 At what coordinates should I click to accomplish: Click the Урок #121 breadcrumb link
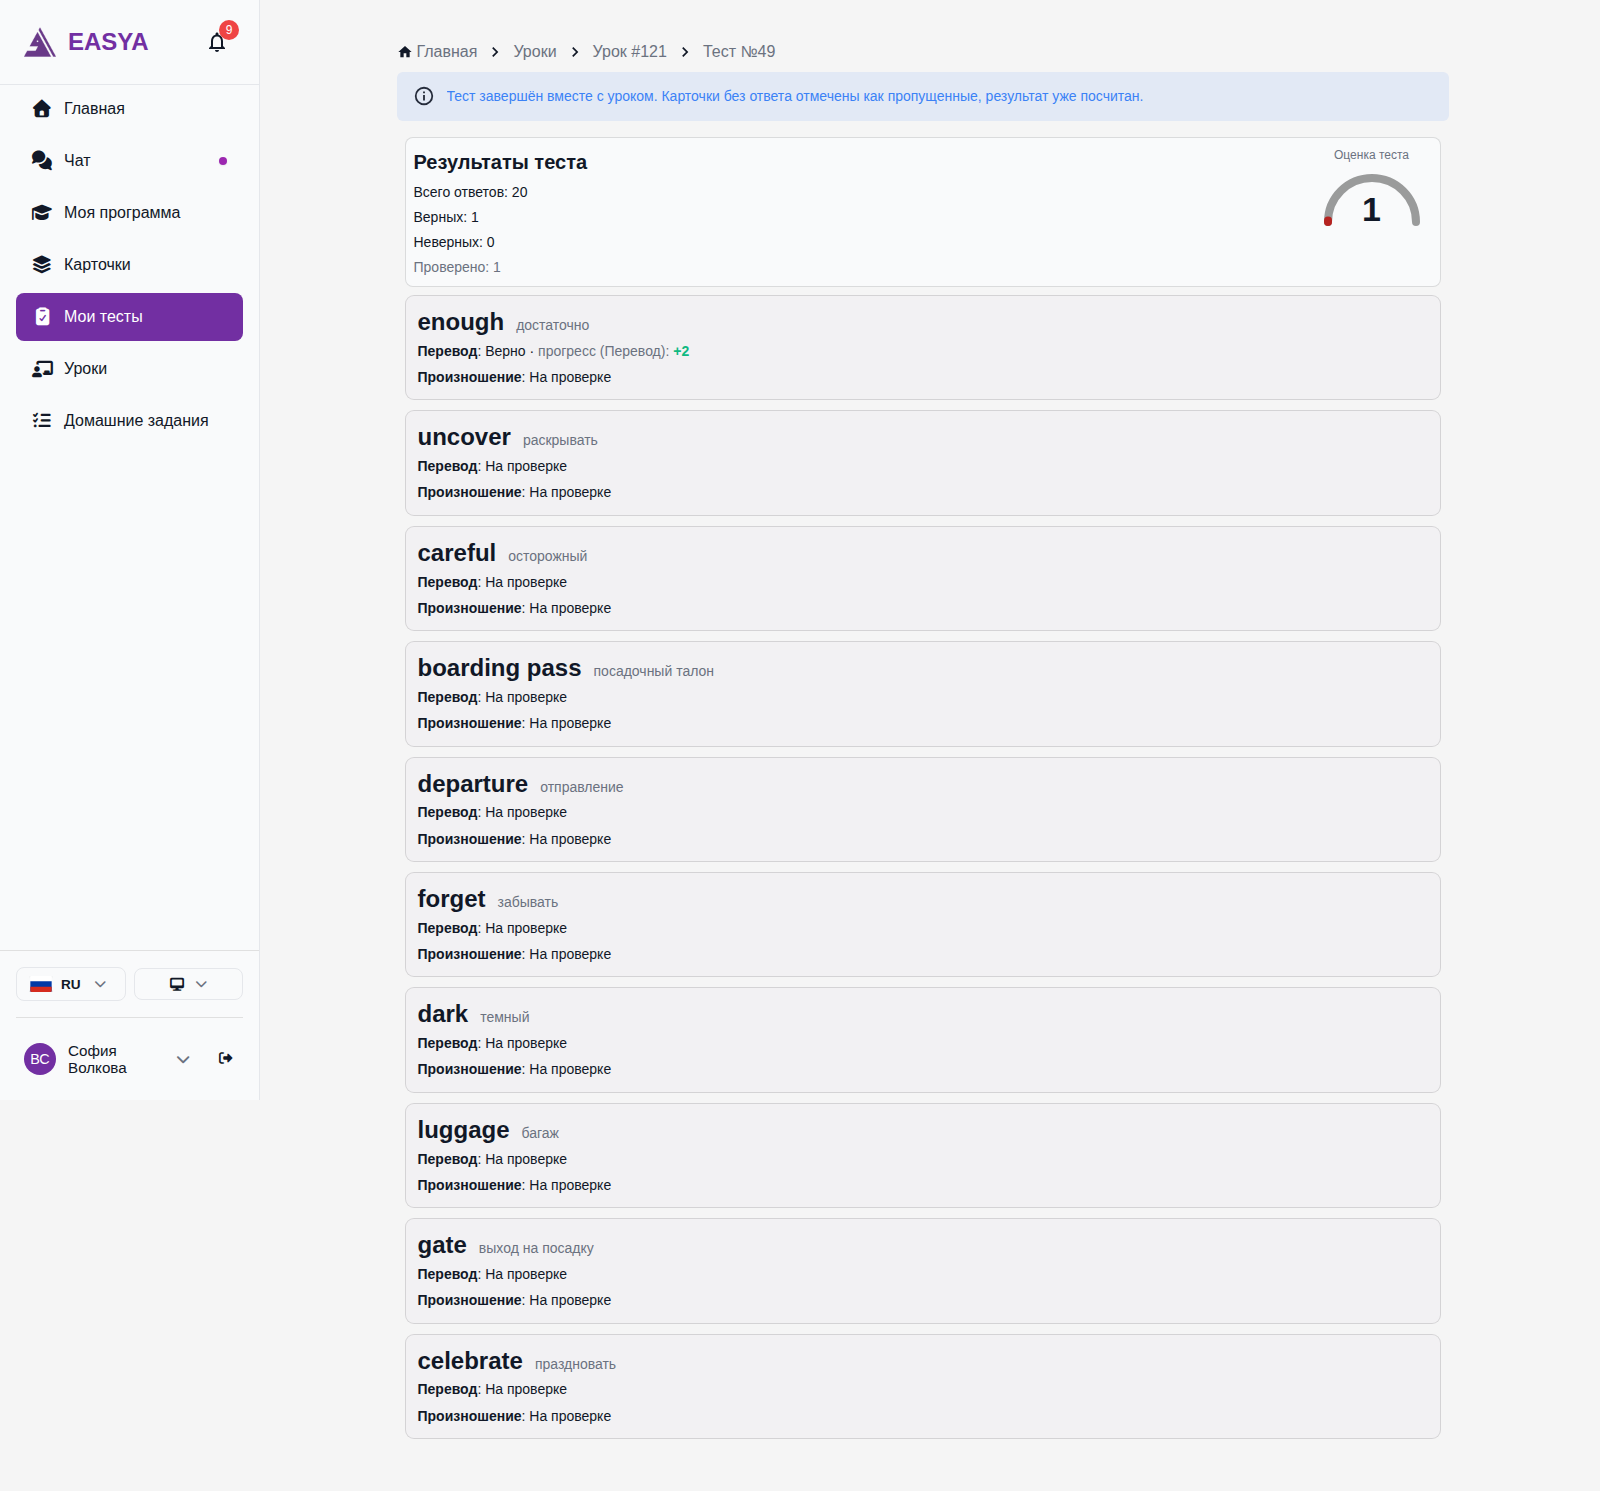629,52
